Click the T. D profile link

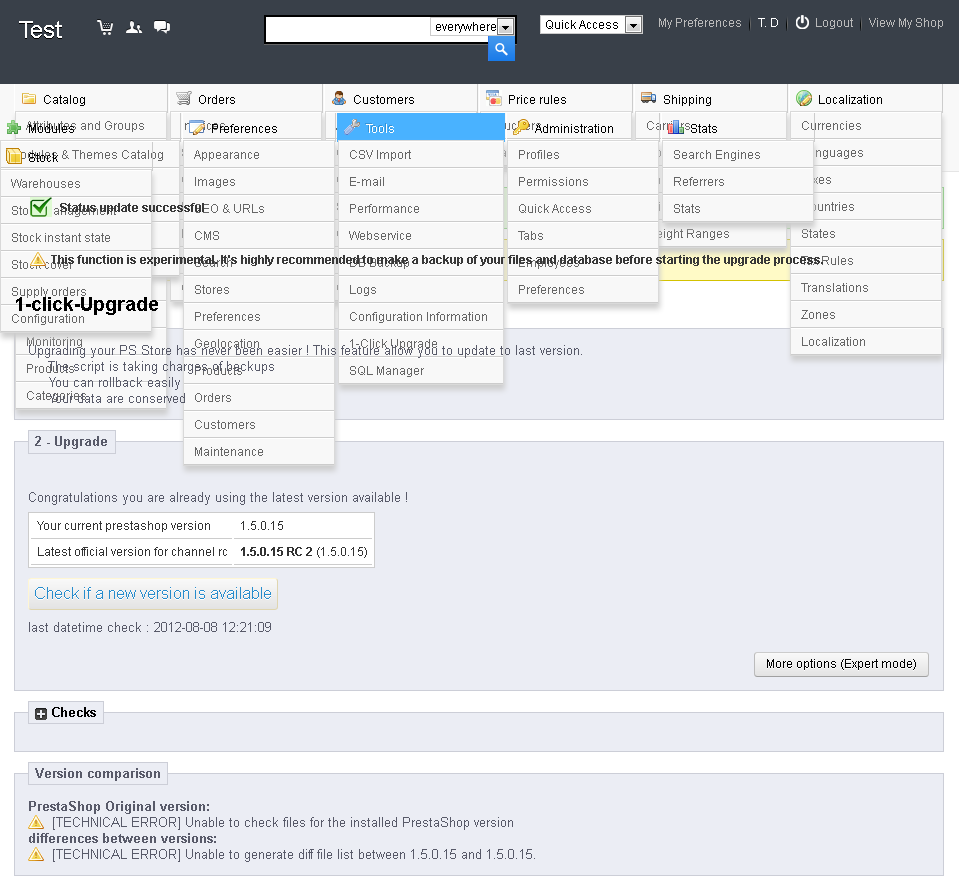click(x=768, y=23)
